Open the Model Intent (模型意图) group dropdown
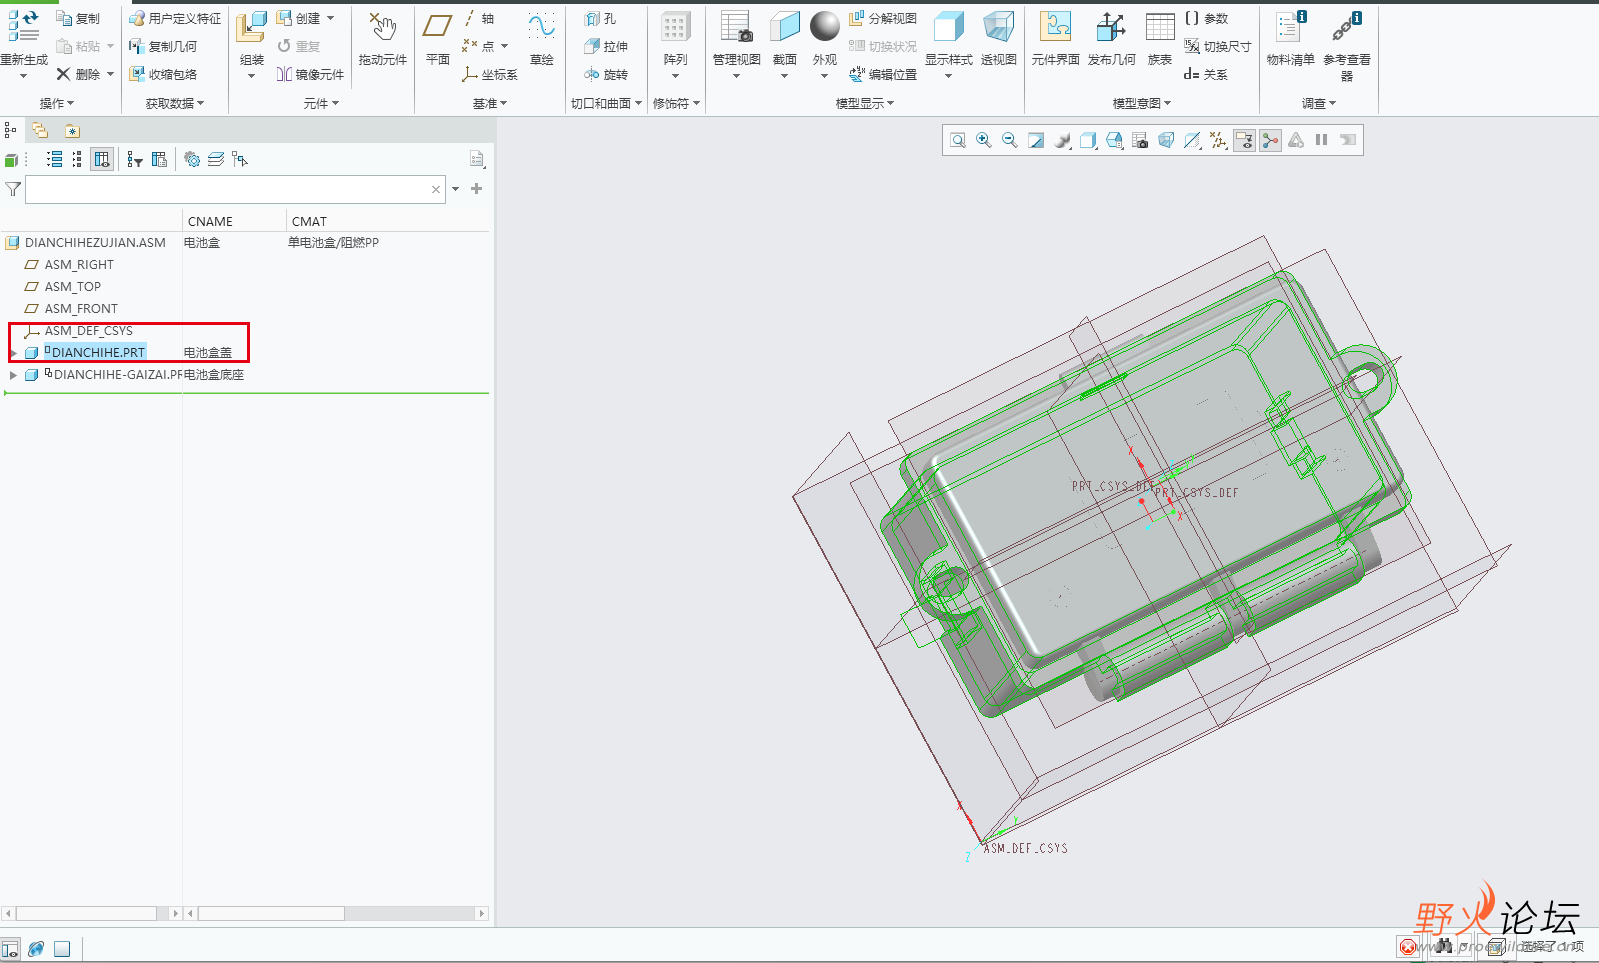 [x=1142, y=103]
